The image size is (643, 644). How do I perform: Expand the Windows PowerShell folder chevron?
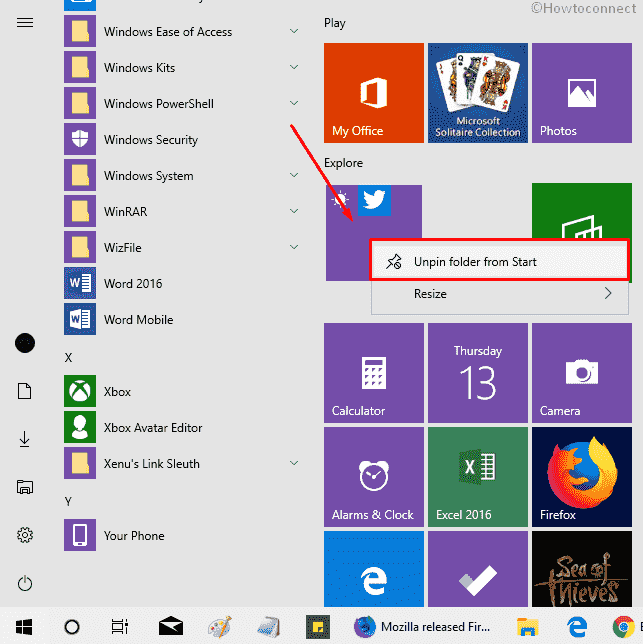tap(294, 103)
